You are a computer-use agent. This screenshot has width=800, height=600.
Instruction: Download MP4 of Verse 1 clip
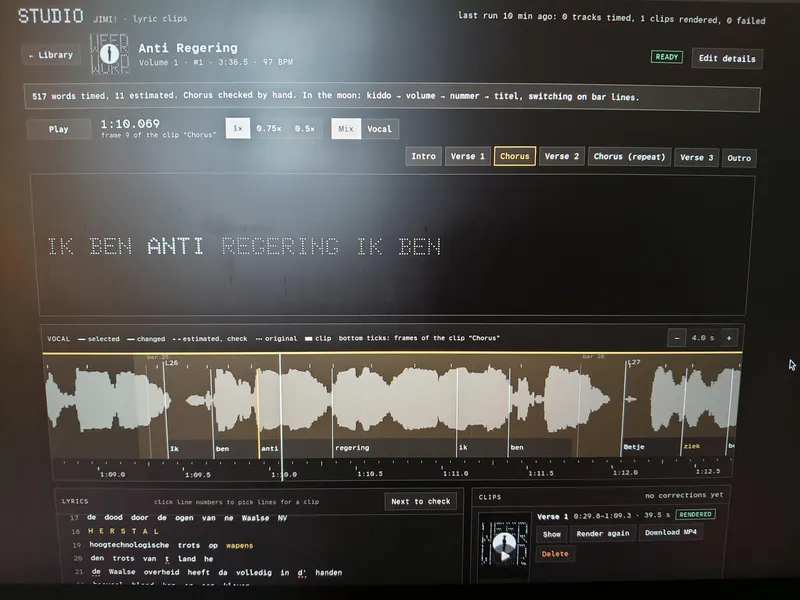pos(670,532)
